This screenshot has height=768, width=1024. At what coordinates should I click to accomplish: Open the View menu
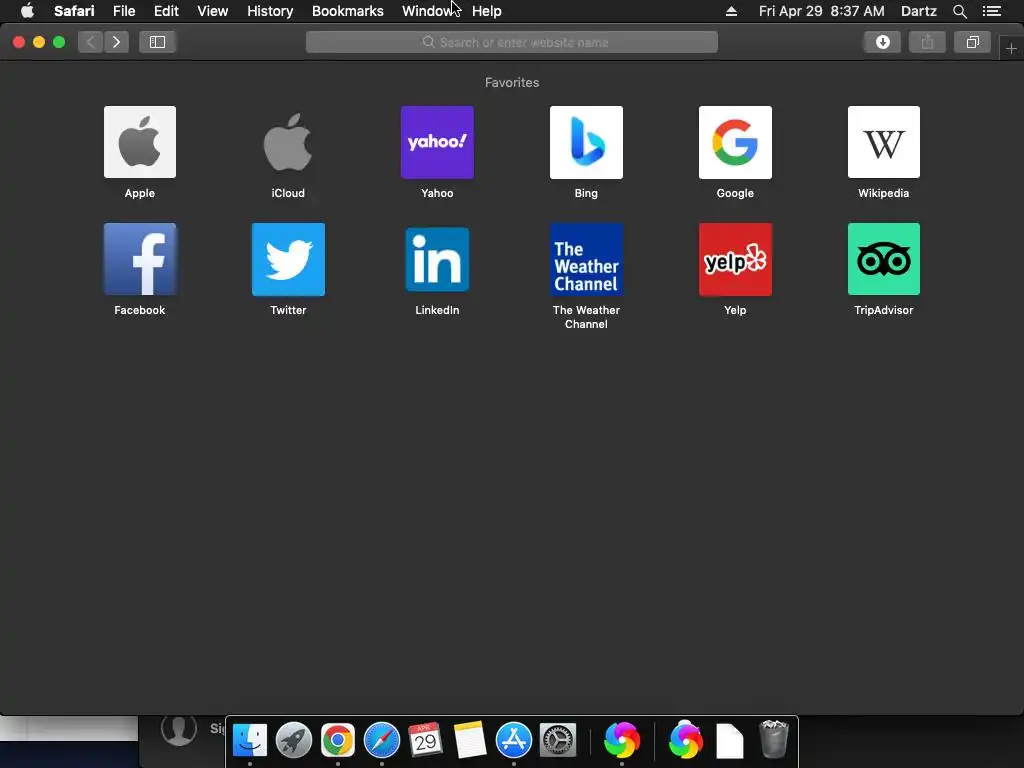[x=213, y=11]
